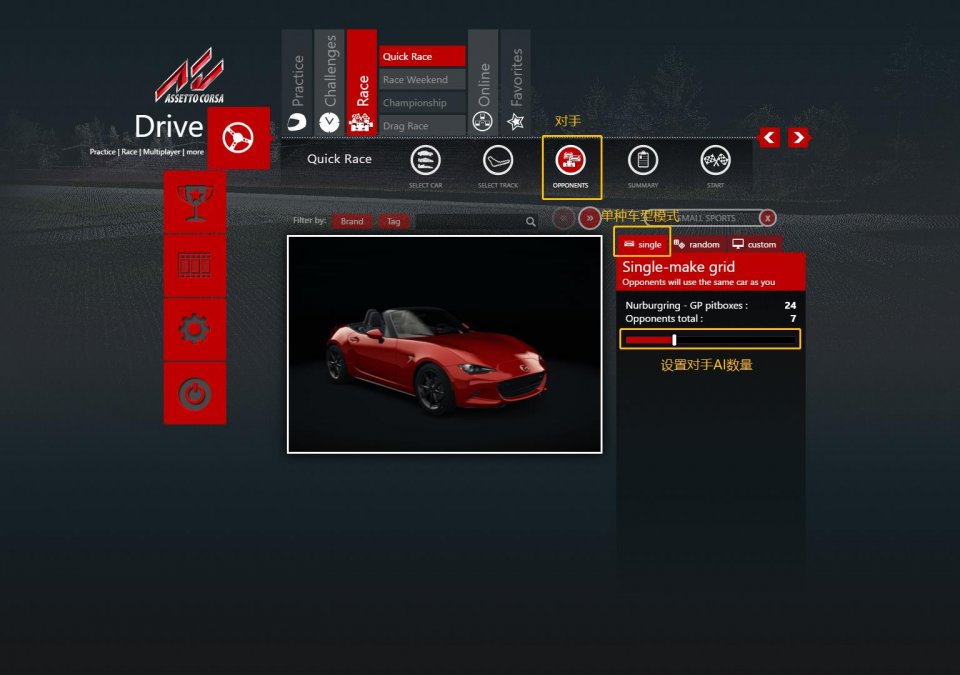The height and width of the screenshot is (675, 960).
Task: Click the red next car arrow
Action: click(590, 218)
